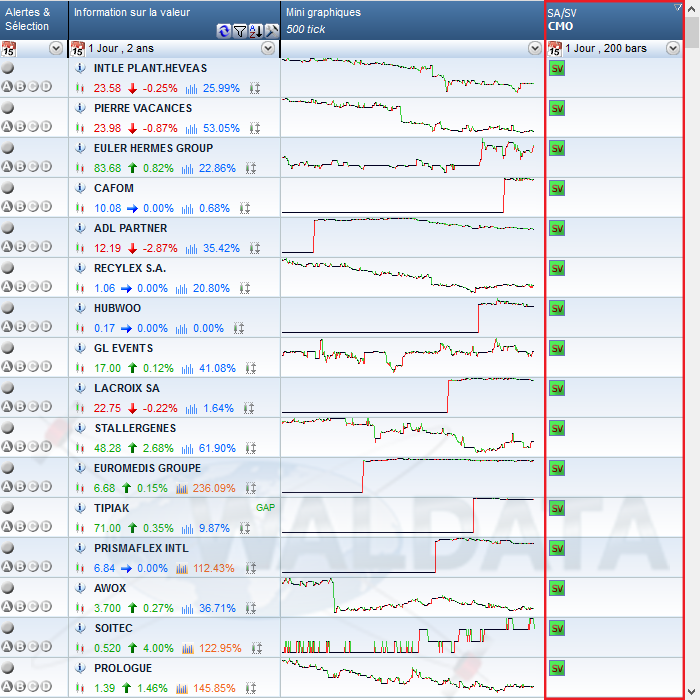Click volatility range icon for LACROIX SA
This screenshot has height=700, width=700.
(249, 408)
